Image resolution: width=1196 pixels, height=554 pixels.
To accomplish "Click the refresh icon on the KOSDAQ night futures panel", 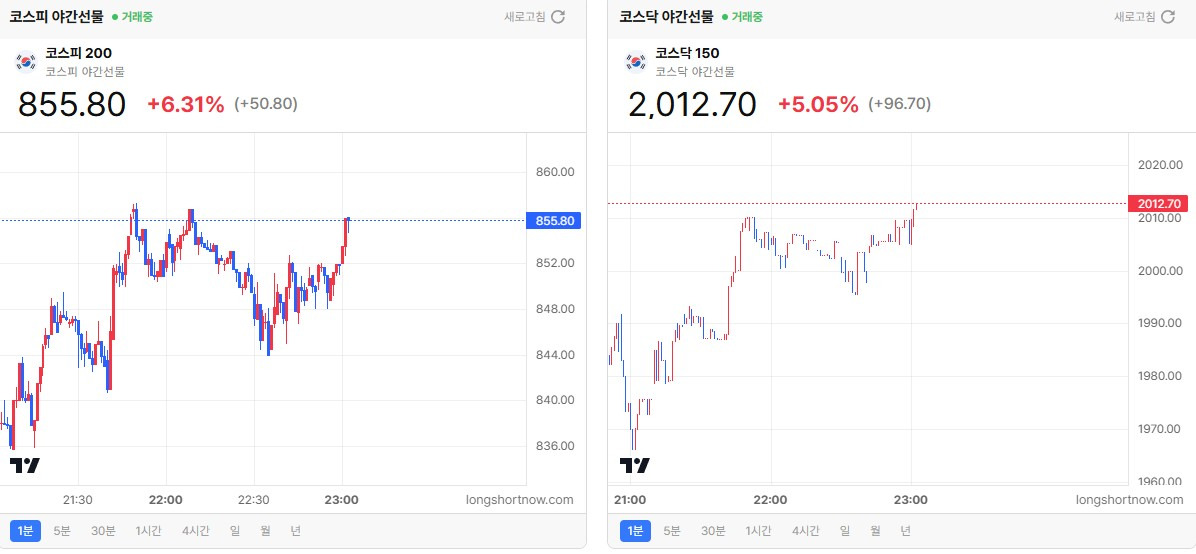I will point(1168,17).
